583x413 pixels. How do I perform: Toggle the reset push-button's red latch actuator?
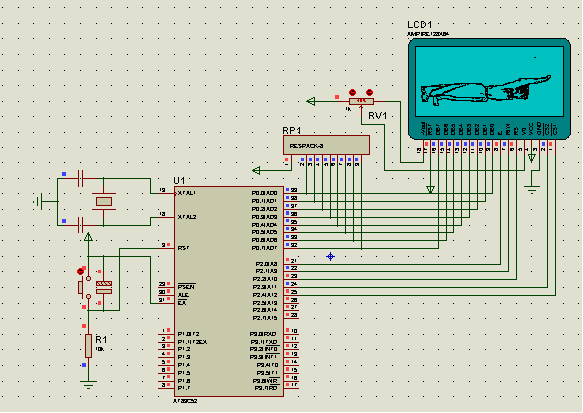coord(80,271)
